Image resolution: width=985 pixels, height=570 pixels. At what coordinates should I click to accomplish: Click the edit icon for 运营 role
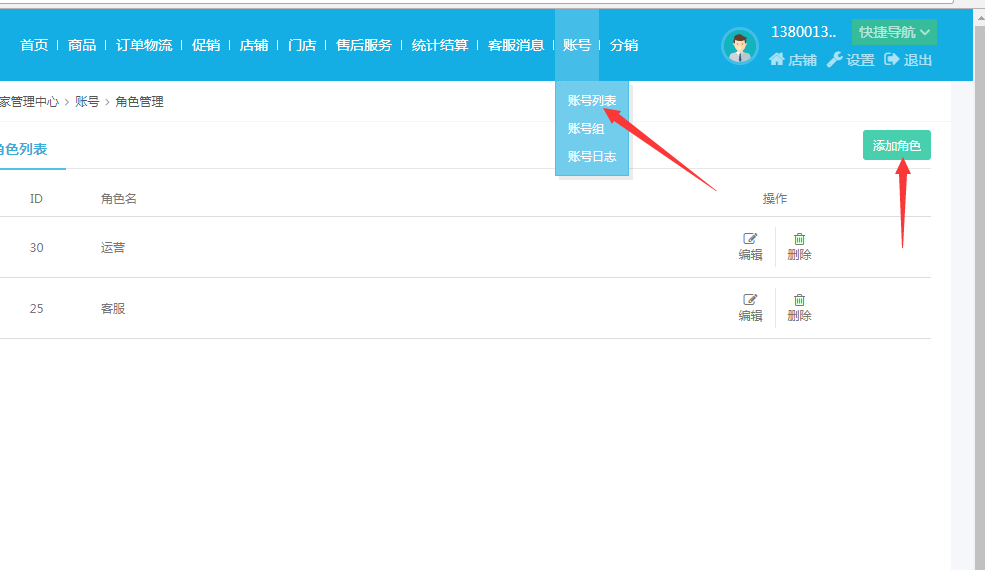coord(750,239)
